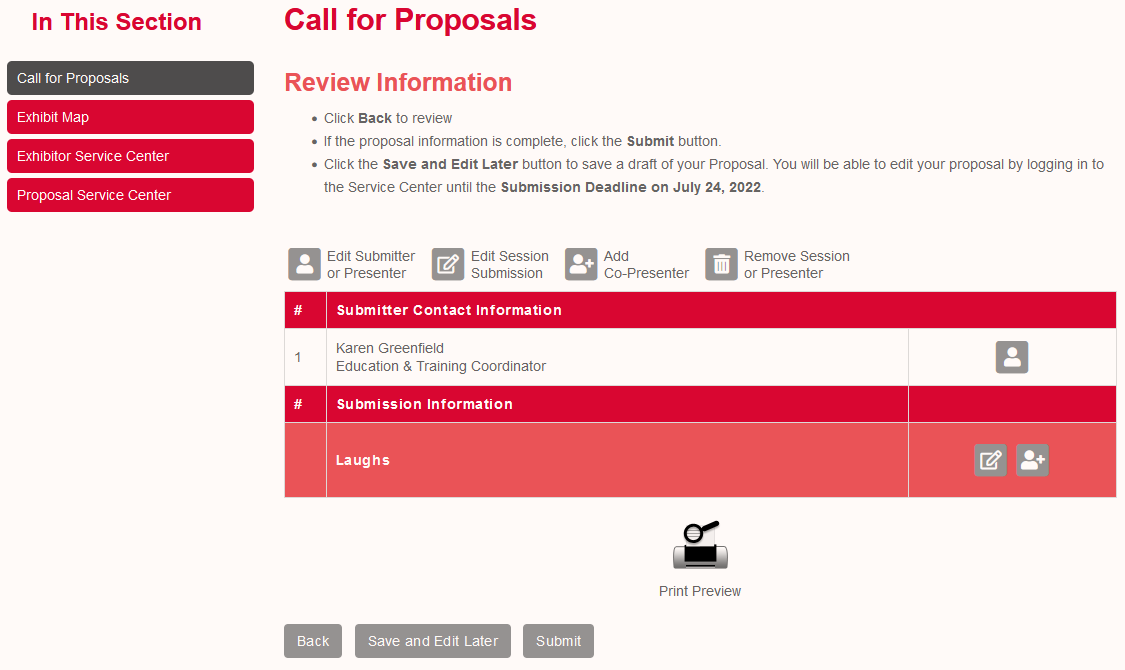
Task: Go to Exhibit Map in sidebar
Action: [x=131, y=117]
